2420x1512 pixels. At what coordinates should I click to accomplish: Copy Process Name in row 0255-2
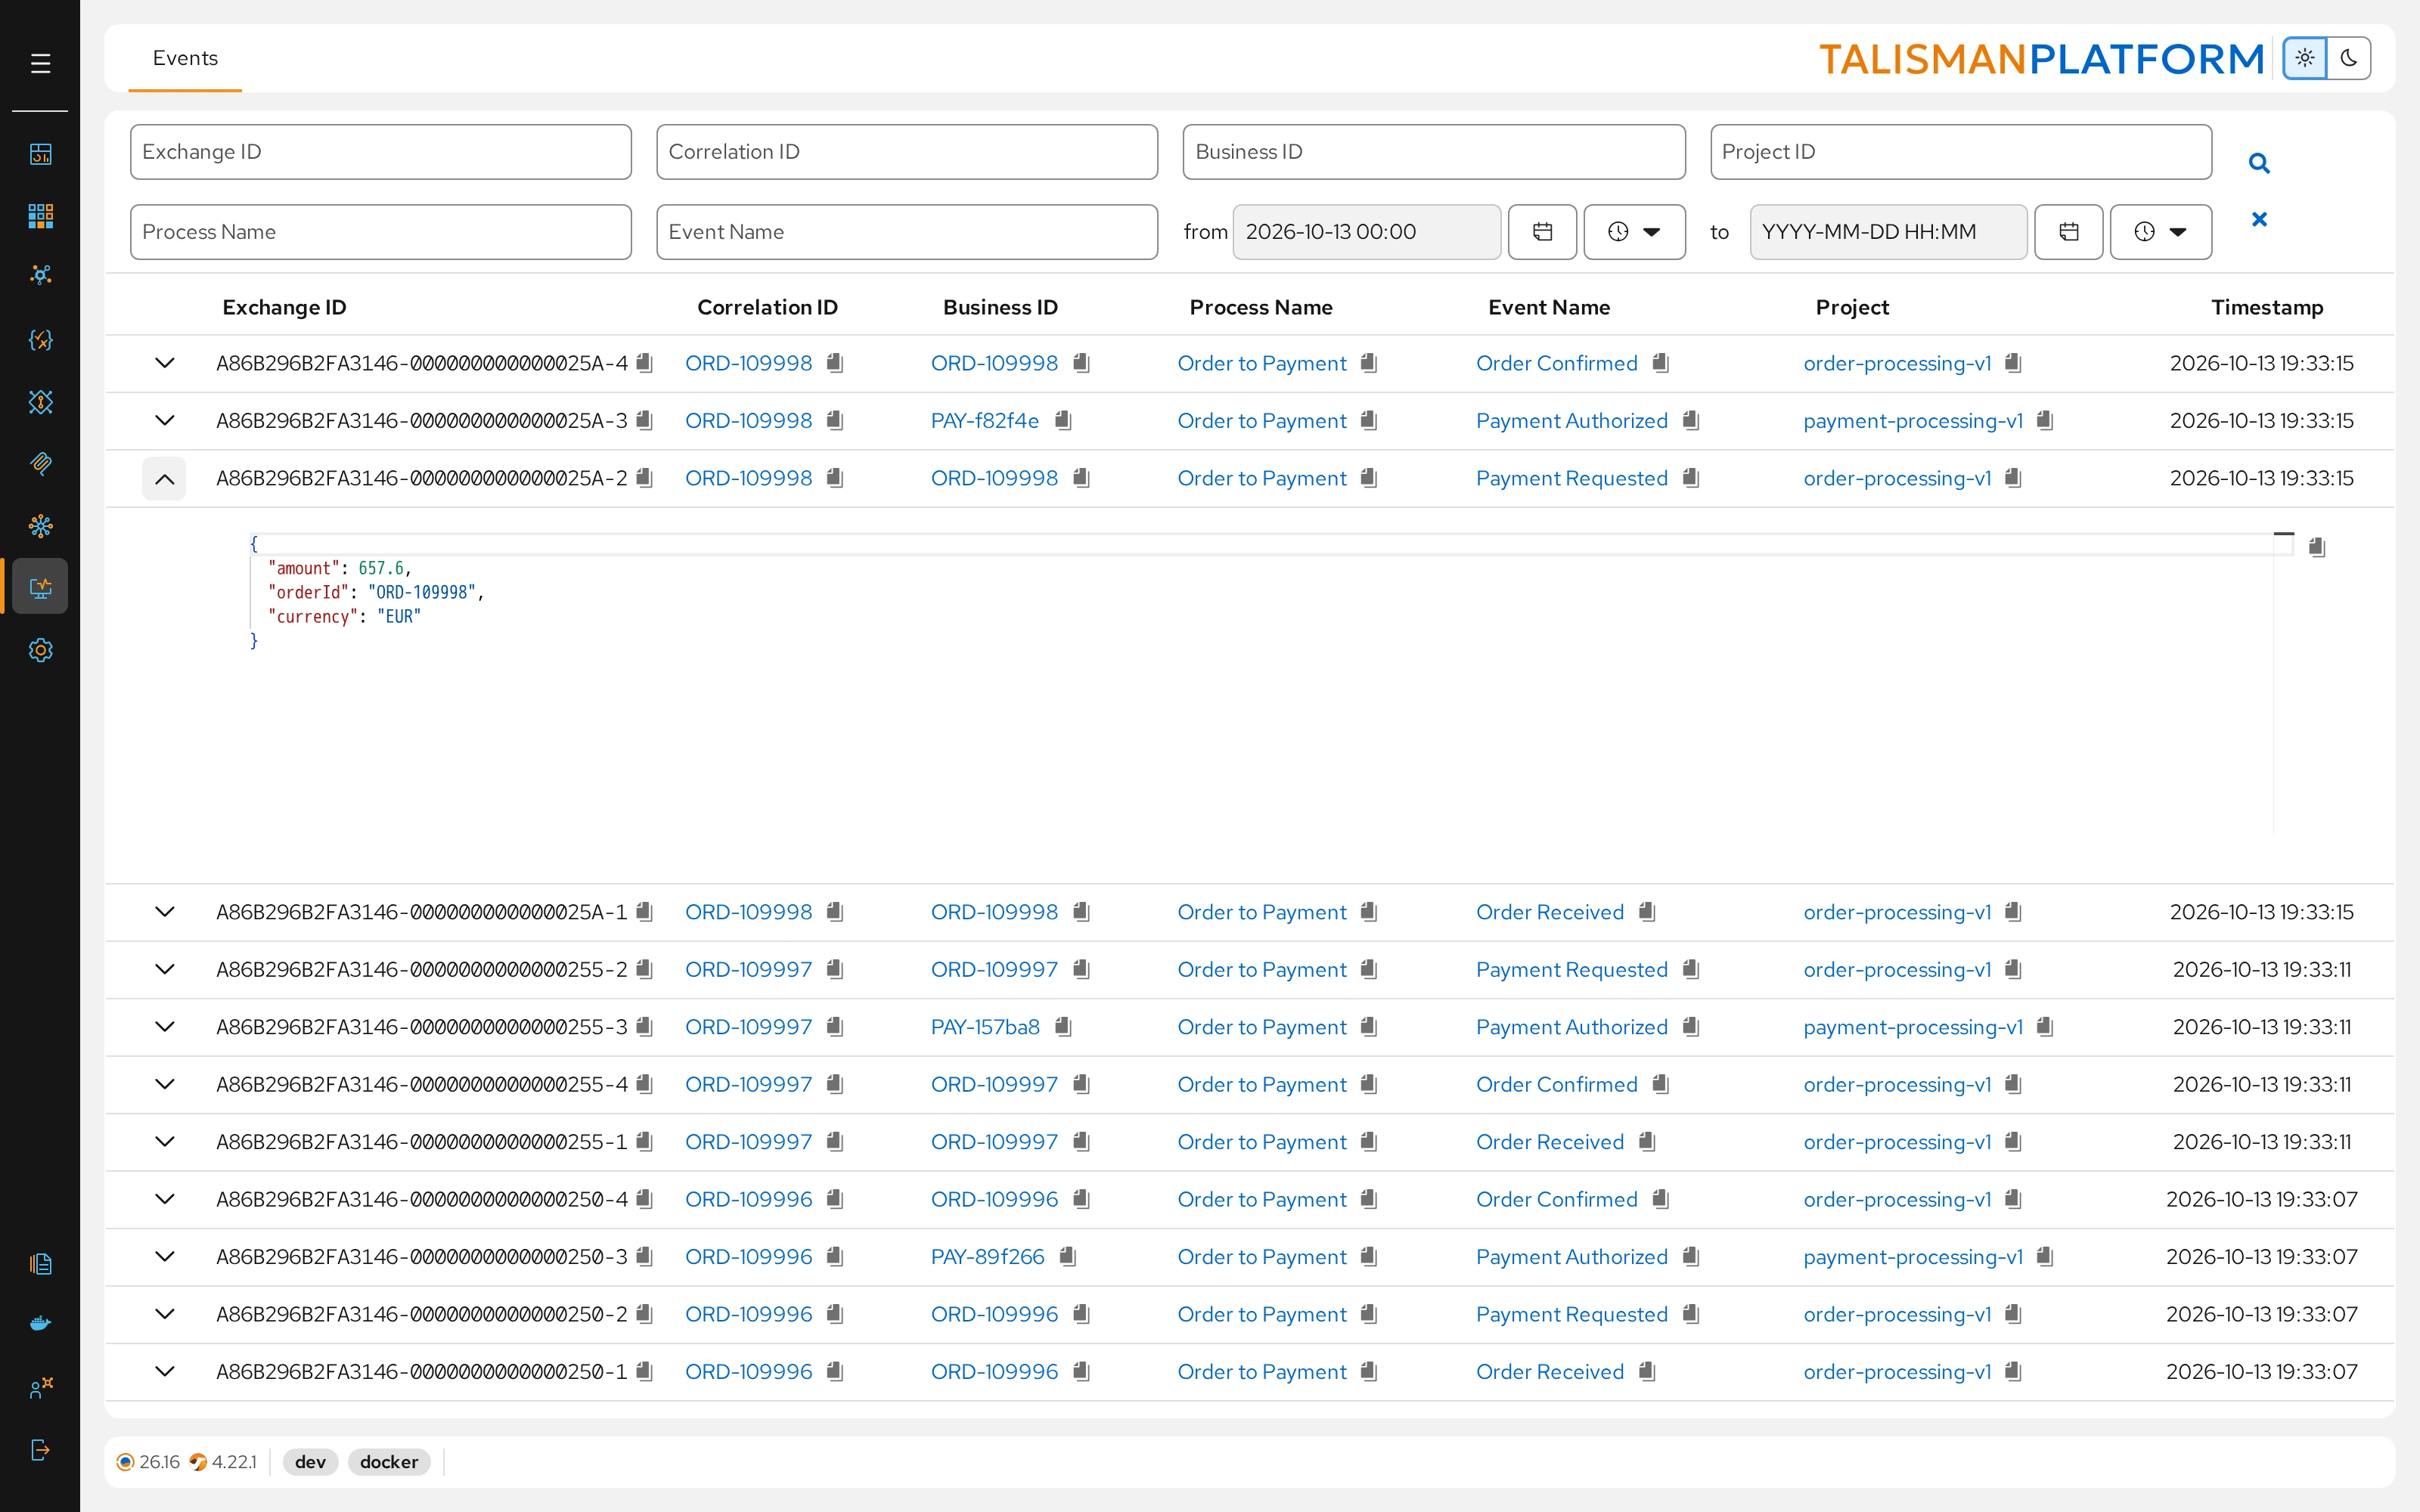(1369, 970)
